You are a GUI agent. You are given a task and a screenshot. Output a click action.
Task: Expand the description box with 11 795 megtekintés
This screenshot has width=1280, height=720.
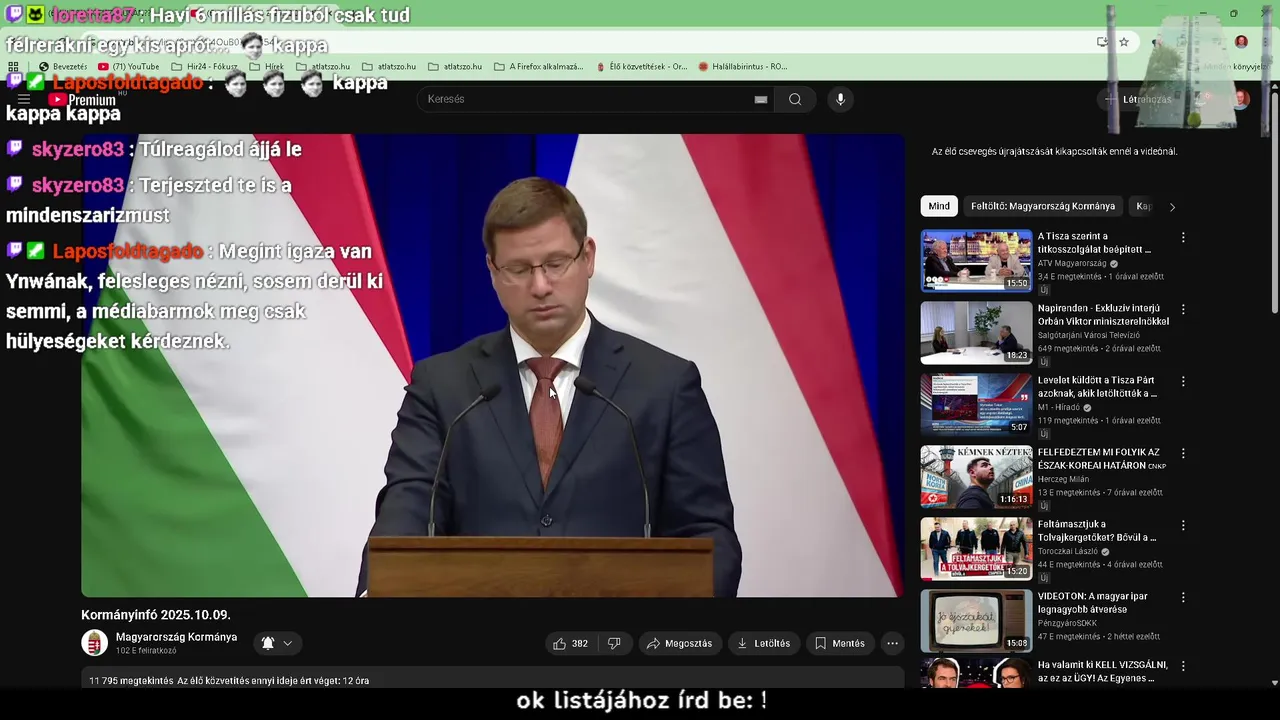pos(493,681)
